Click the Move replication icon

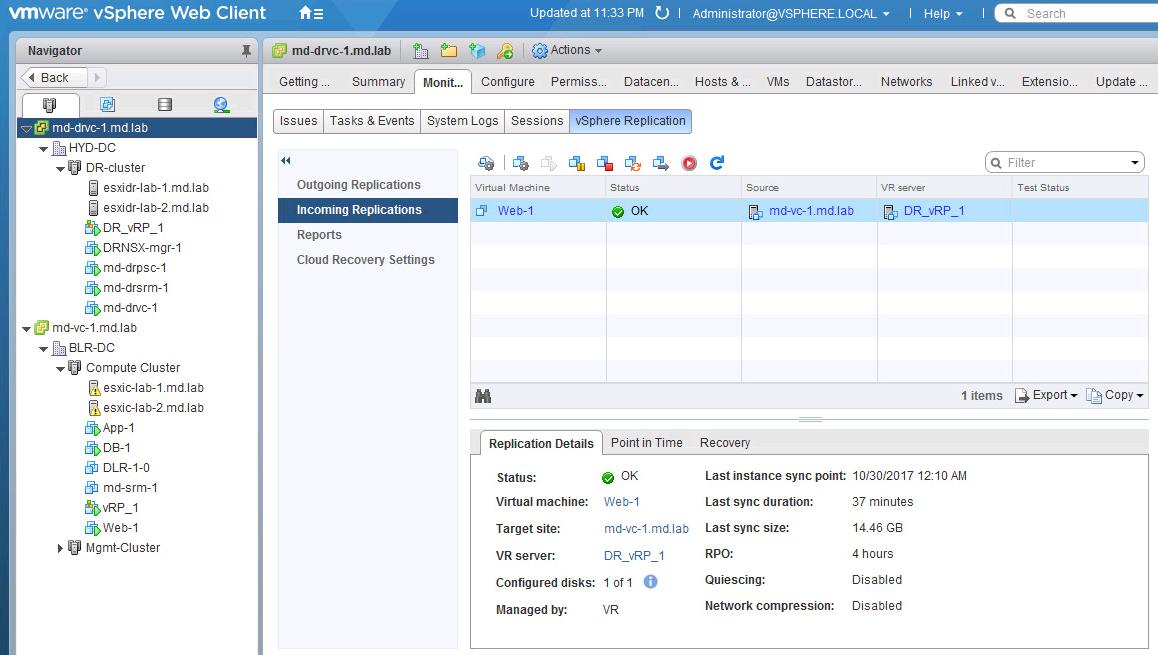[x=661, y=163]
